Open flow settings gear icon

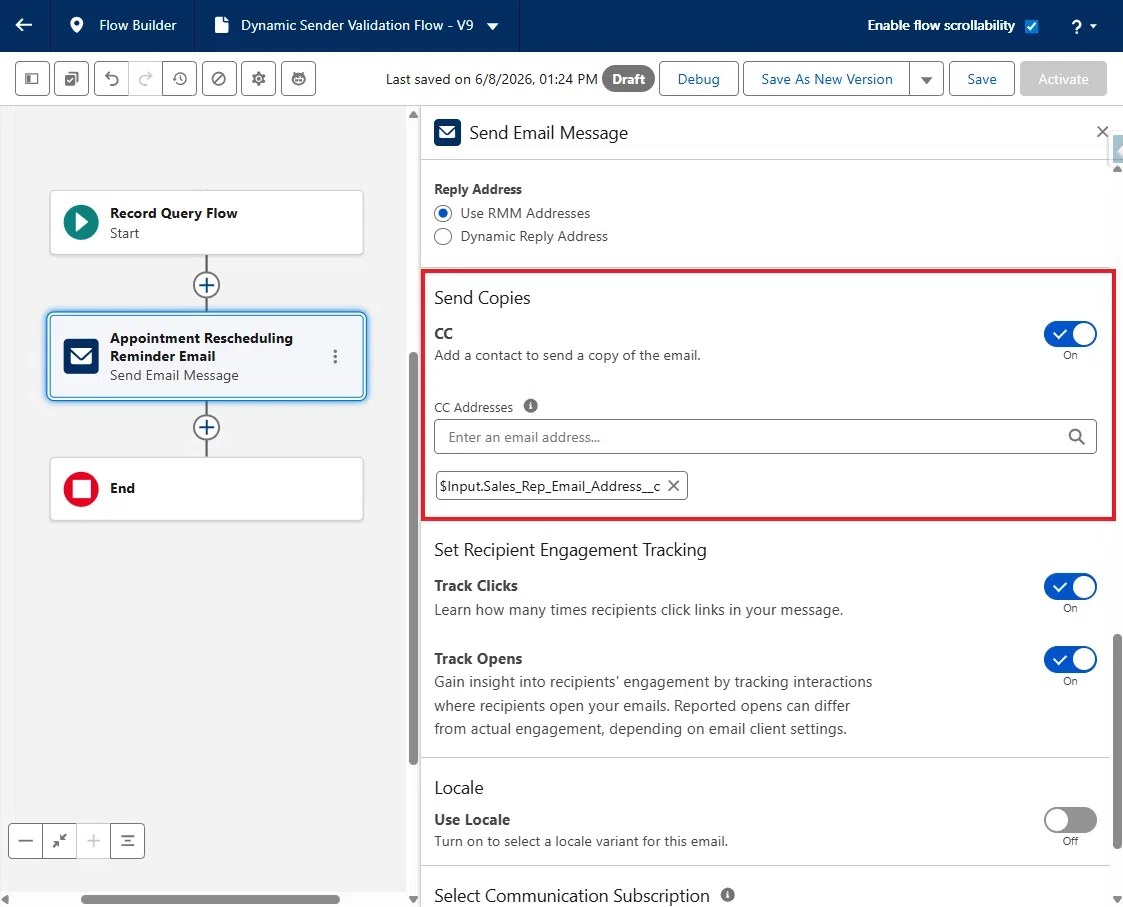259,79
